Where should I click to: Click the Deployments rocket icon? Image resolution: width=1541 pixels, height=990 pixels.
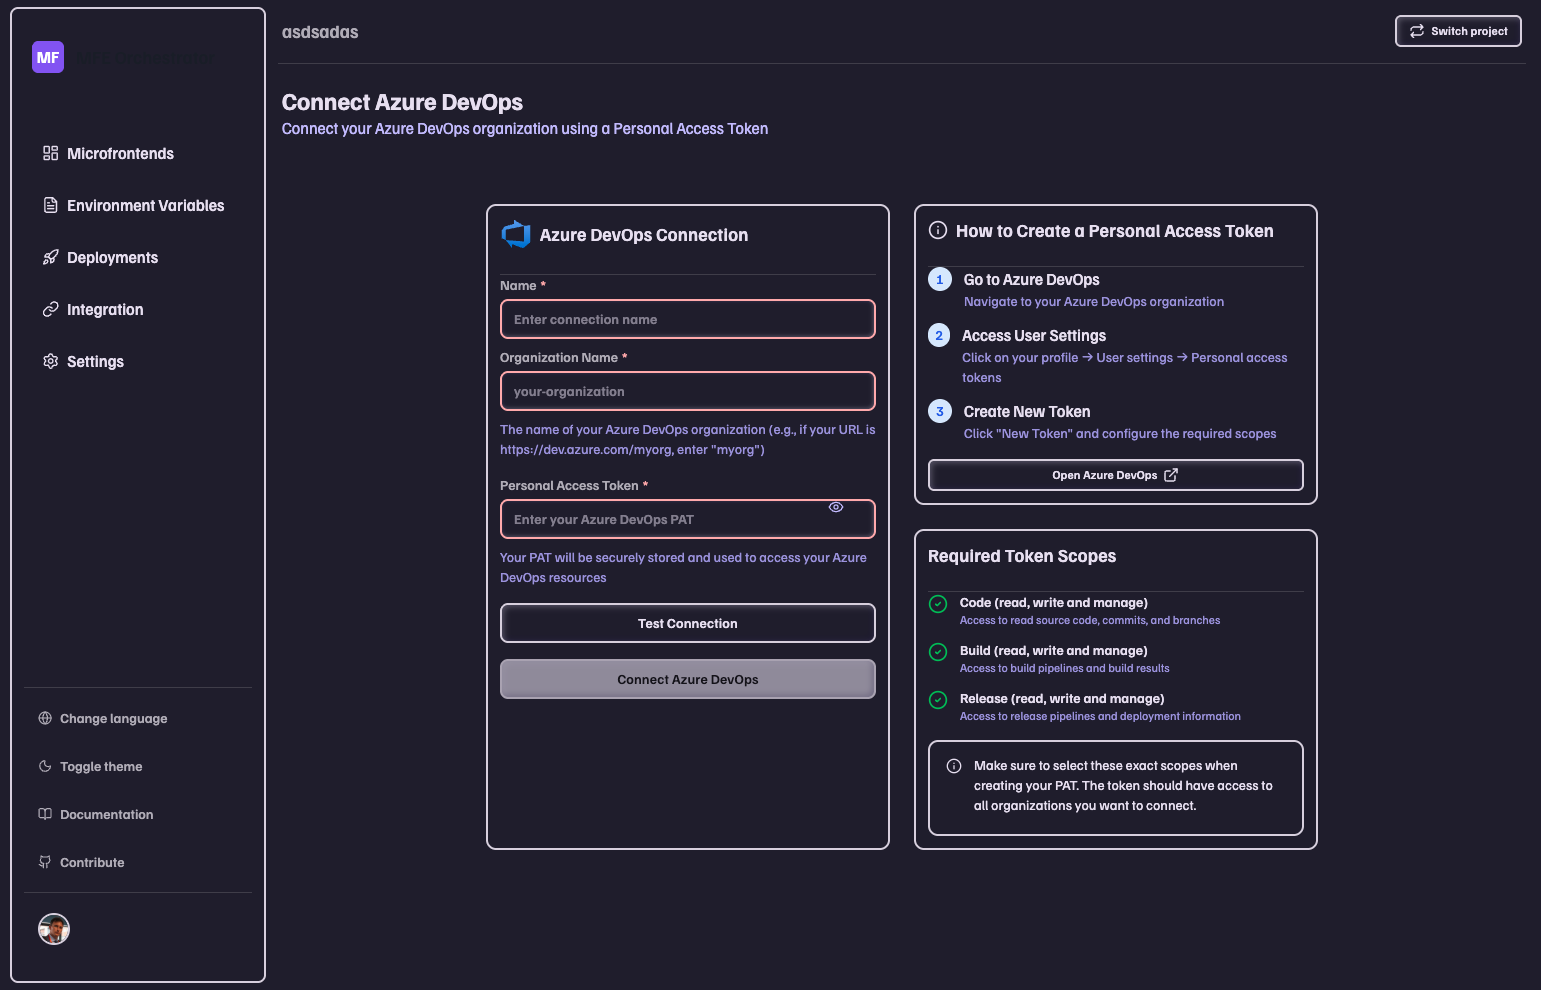tap(50, 257)
